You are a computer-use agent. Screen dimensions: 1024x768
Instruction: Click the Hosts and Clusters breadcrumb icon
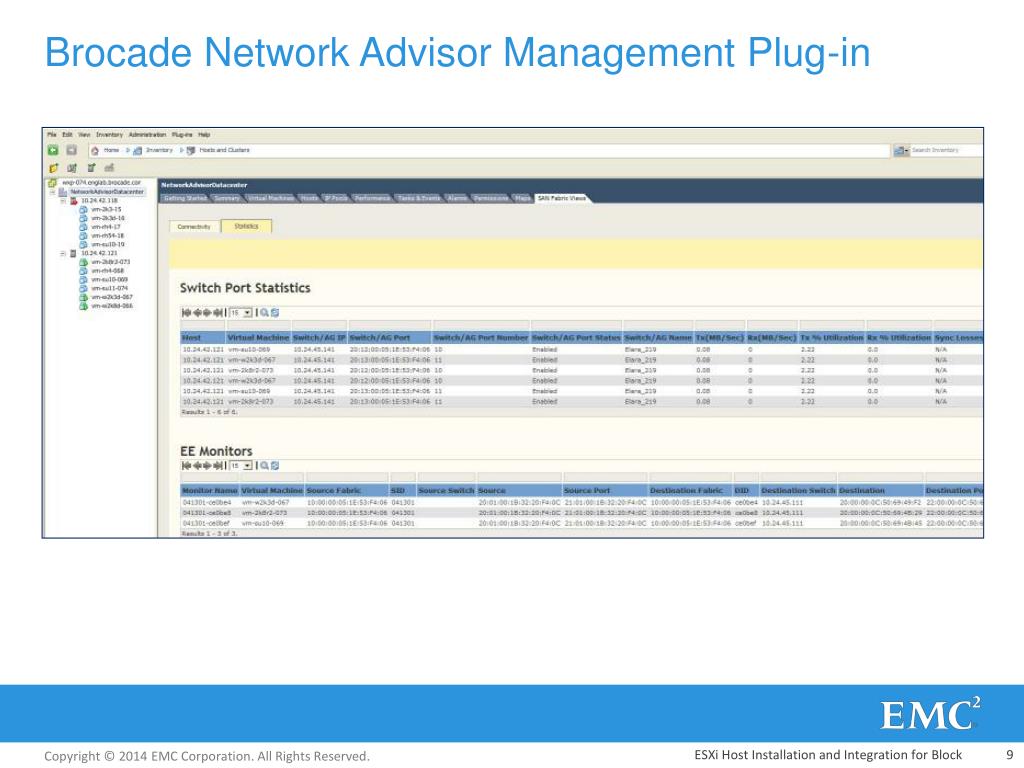point(191,151)
